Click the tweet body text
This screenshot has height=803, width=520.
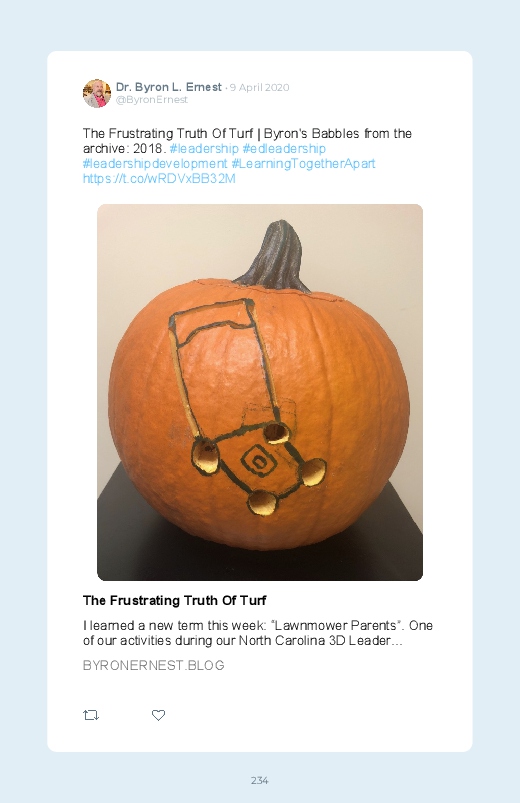(x=247, y=156)
